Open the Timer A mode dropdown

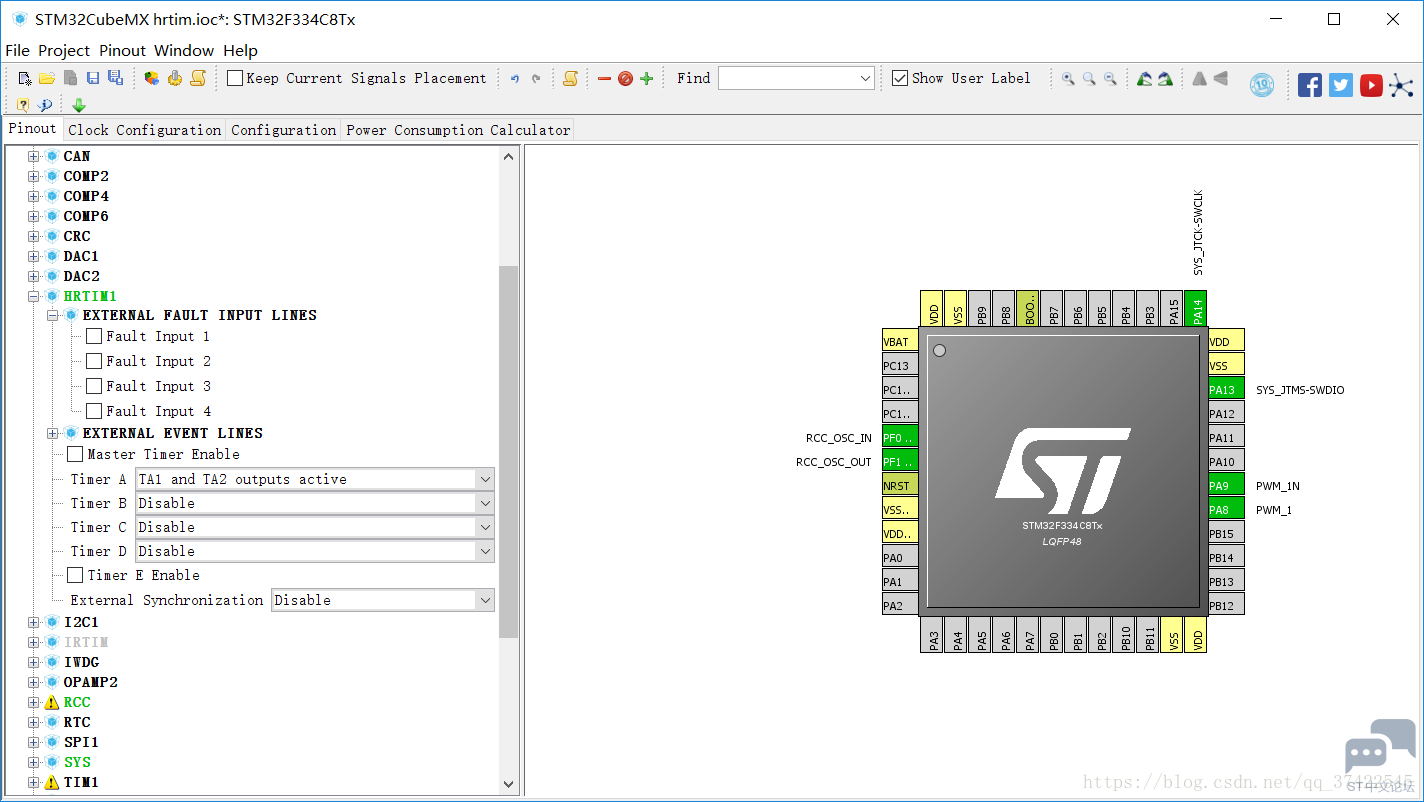[315, 479]
